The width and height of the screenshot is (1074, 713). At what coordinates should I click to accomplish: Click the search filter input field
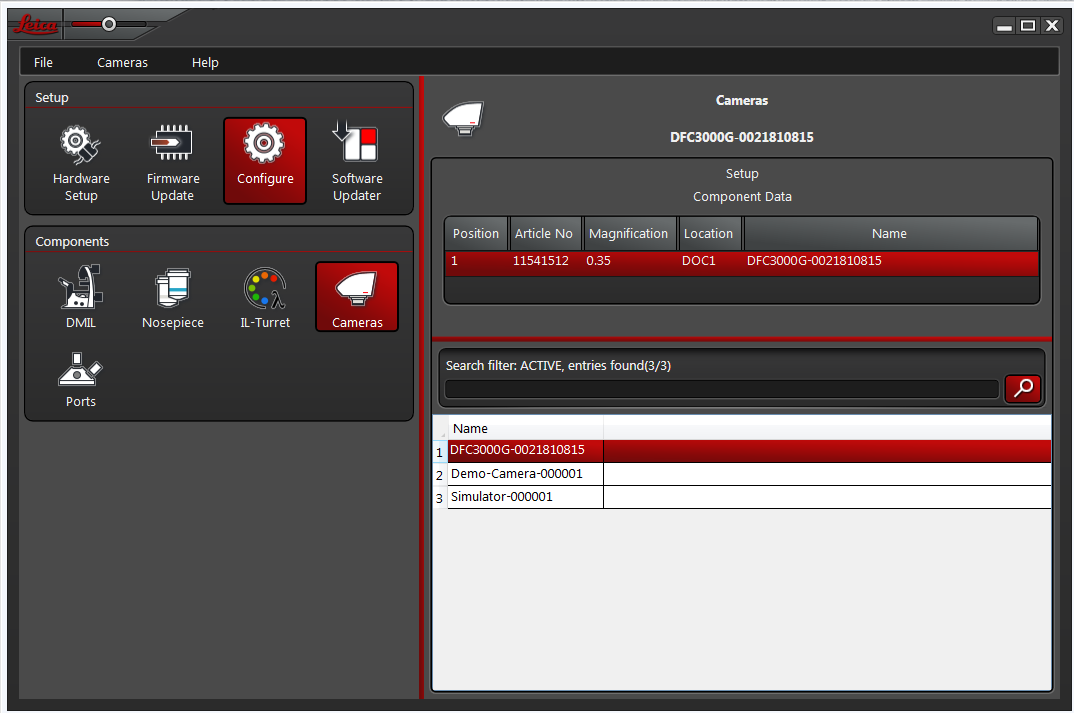722,389
